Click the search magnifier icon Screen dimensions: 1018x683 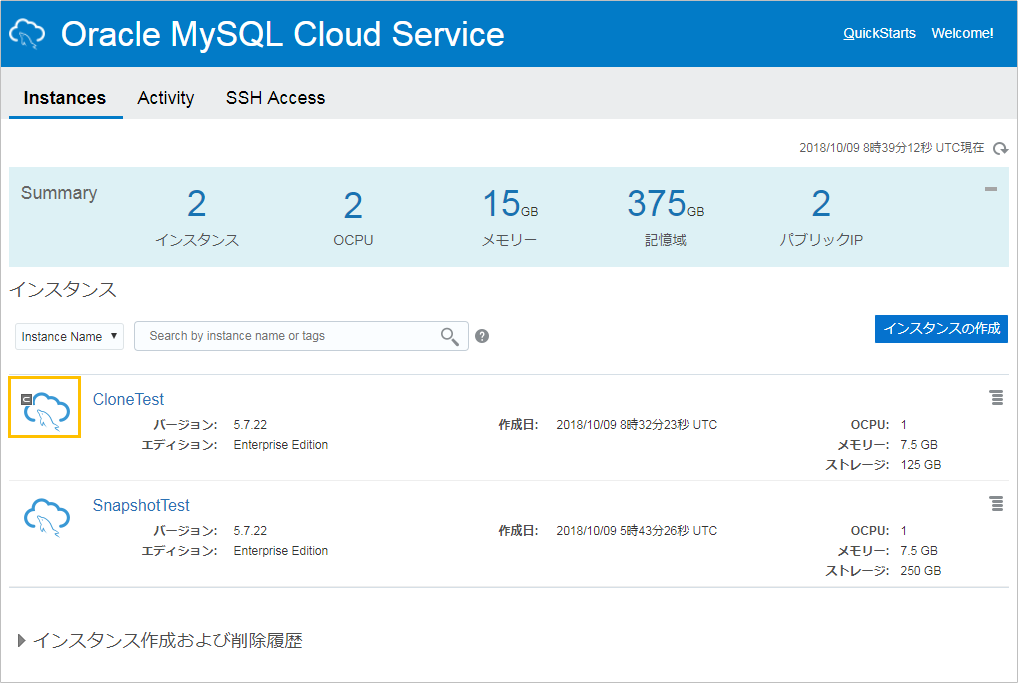coord(449,336)
